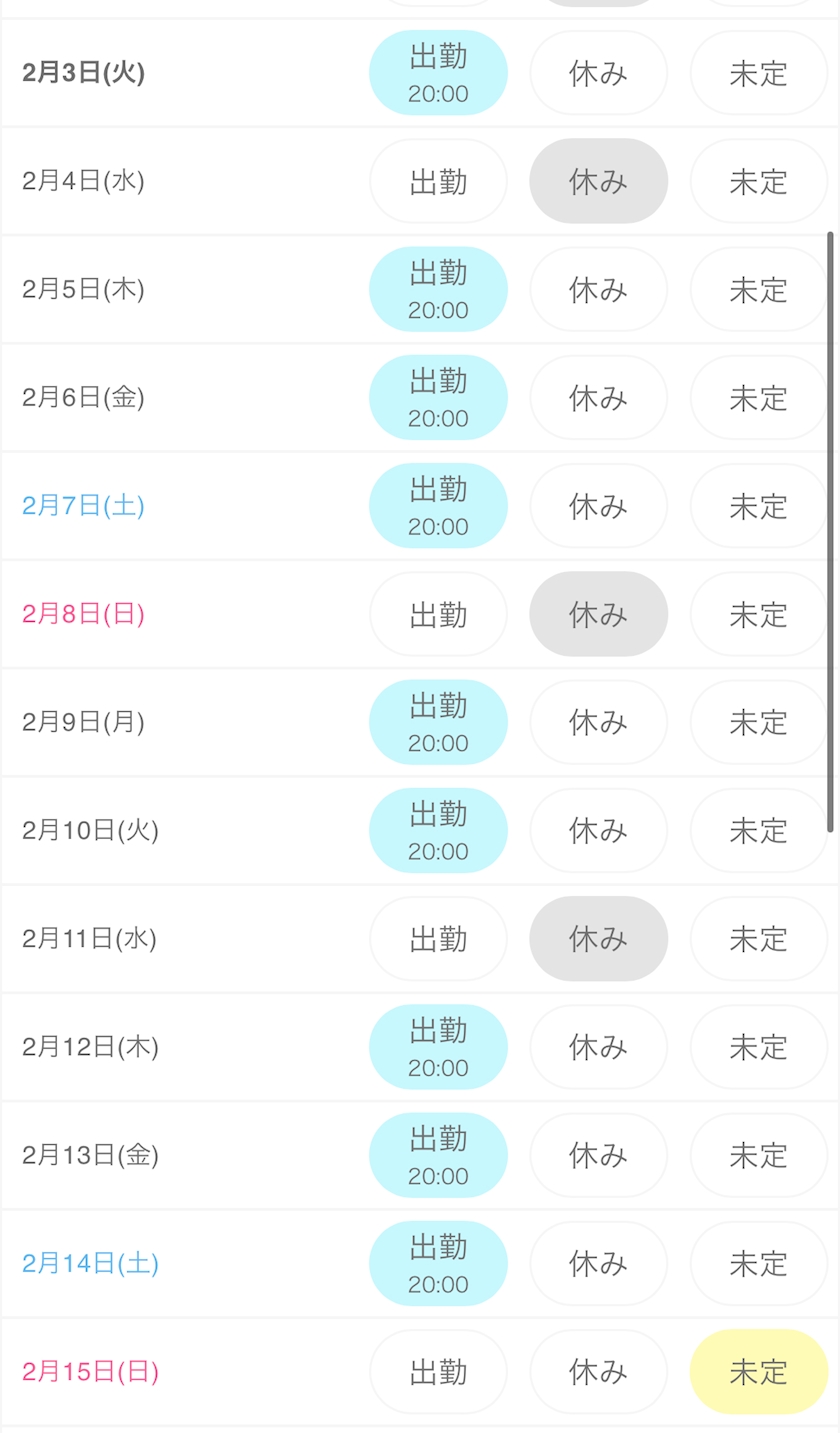
Task: Set Feb 12 (木) to 休み
Action: [598, 1047]
